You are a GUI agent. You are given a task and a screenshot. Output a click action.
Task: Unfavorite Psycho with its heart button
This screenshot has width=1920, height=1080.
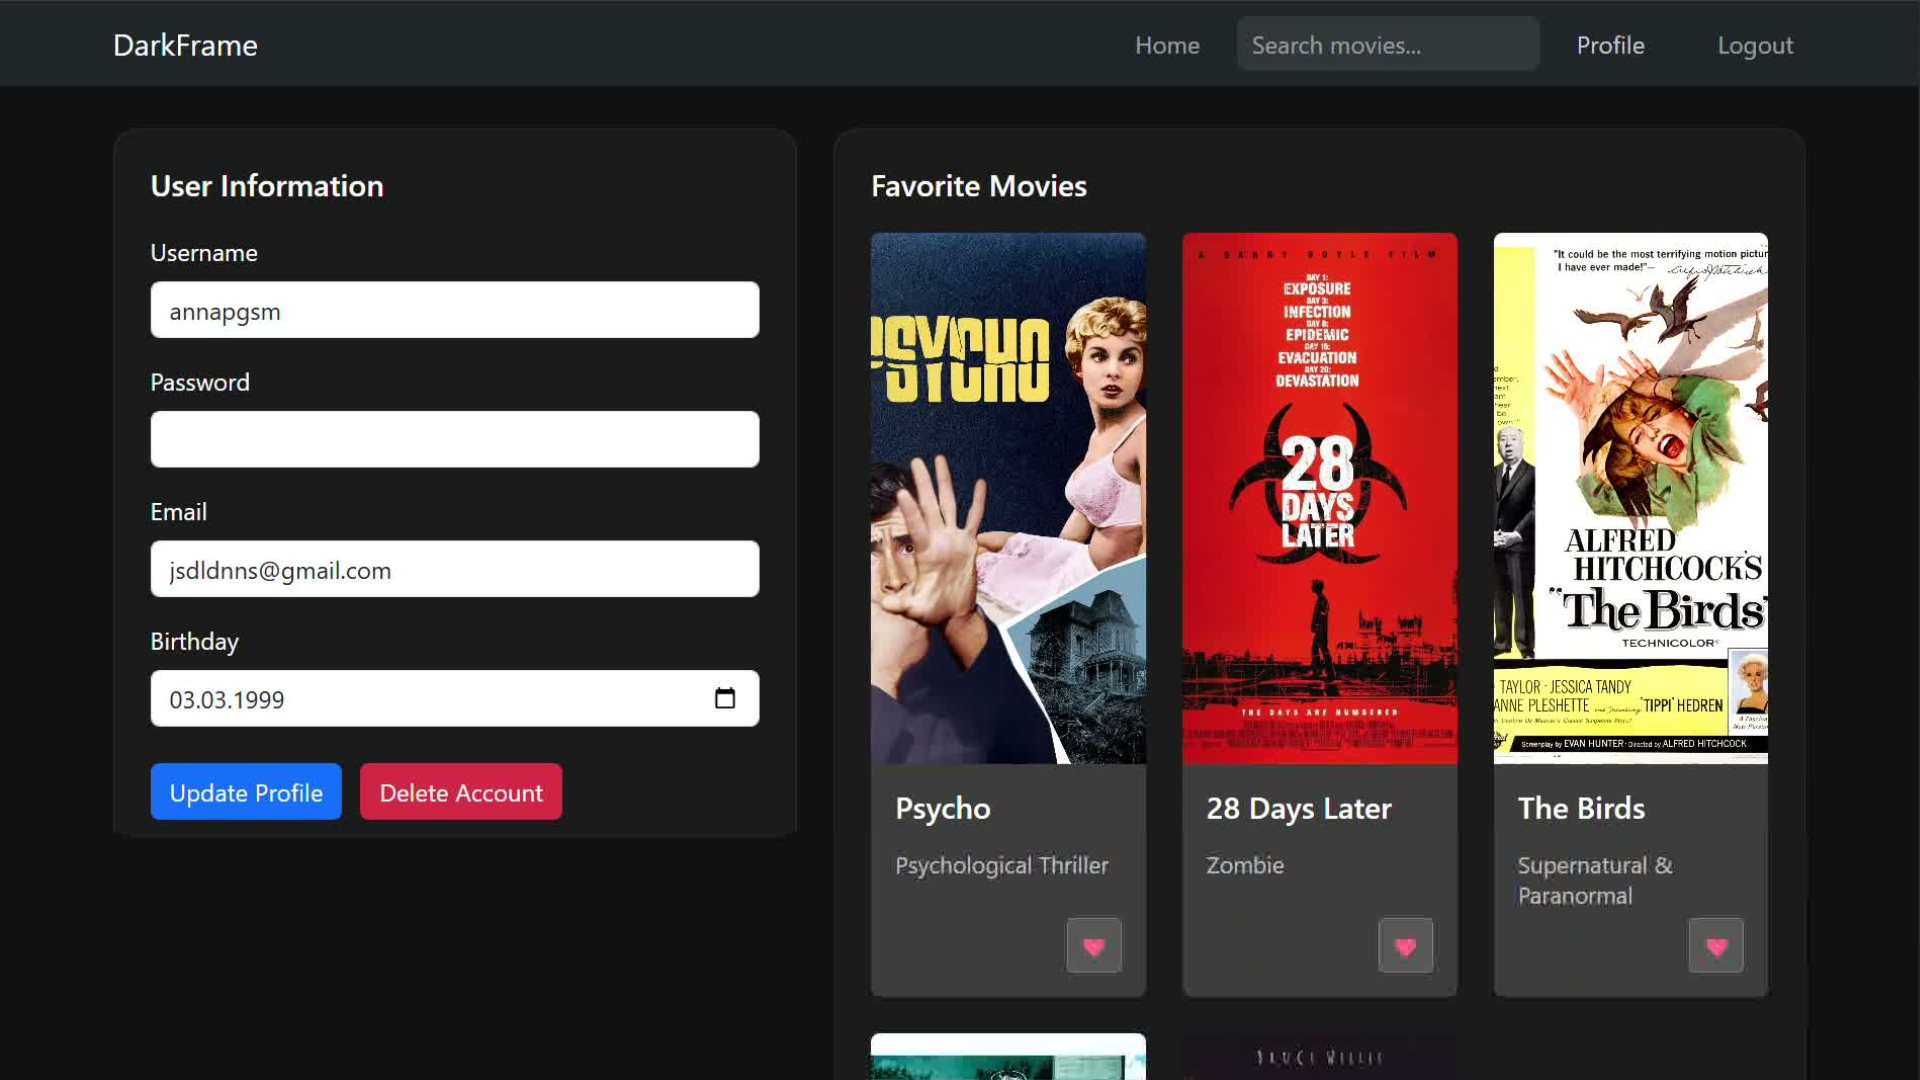(x=1093, y=945)
